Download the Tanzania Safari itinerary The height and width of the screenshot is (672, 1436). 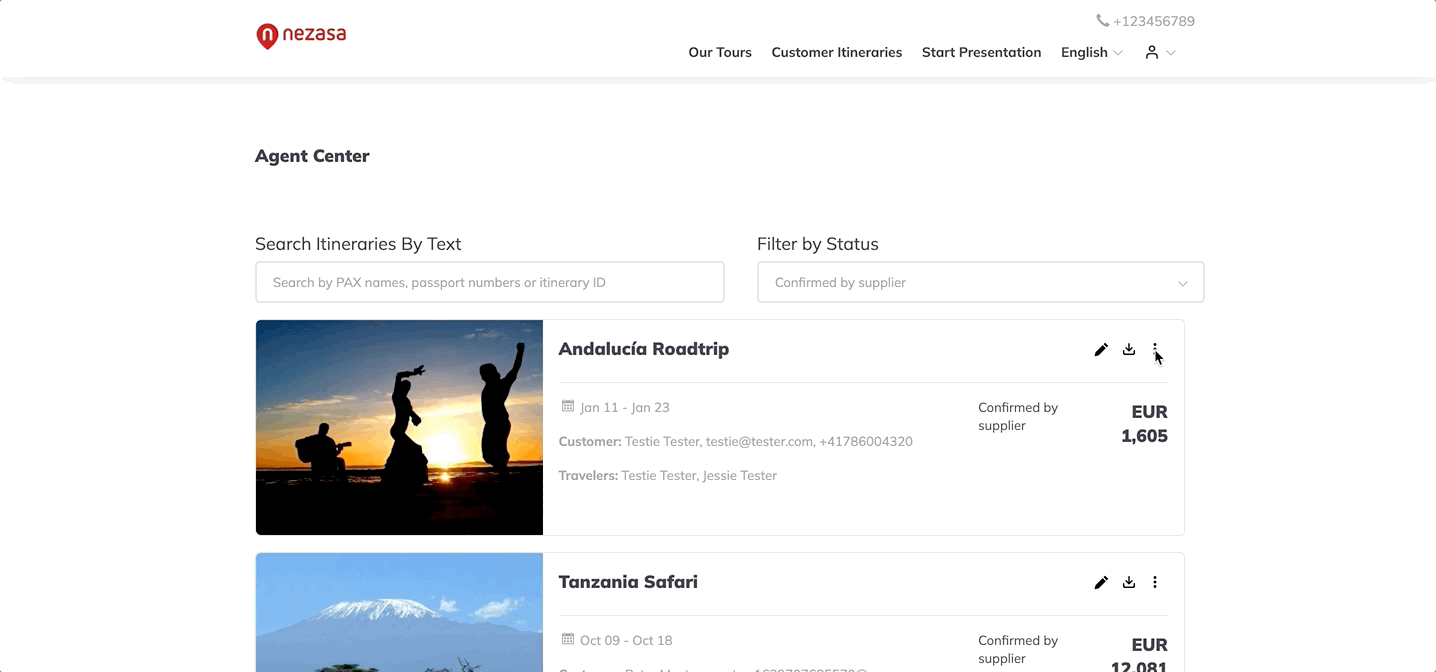click(x=1129, y=582)
